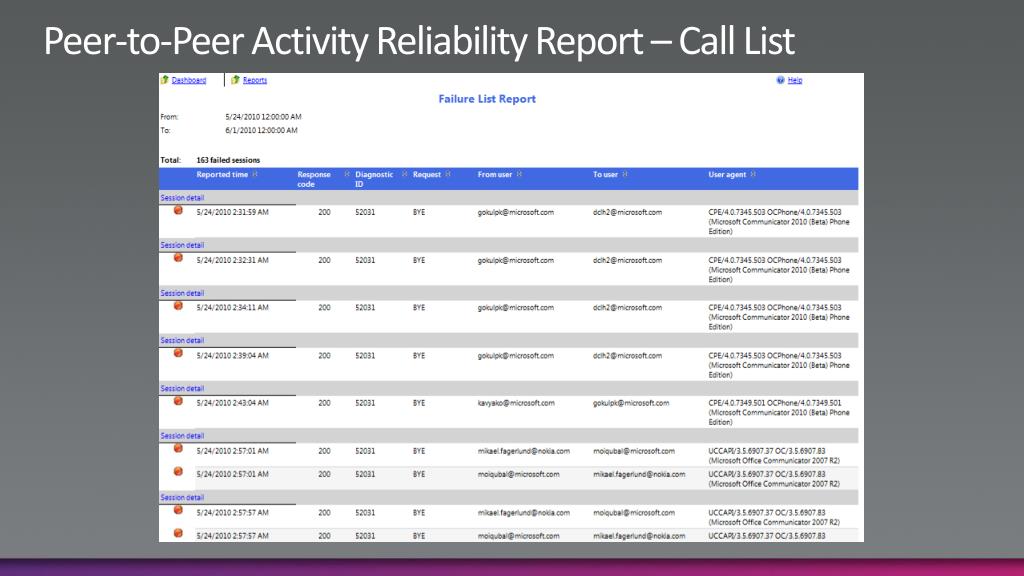Screen dimensions: 1024x576
Task: Open Session detail for the 2:31:59 AM call
Action: 182,198
